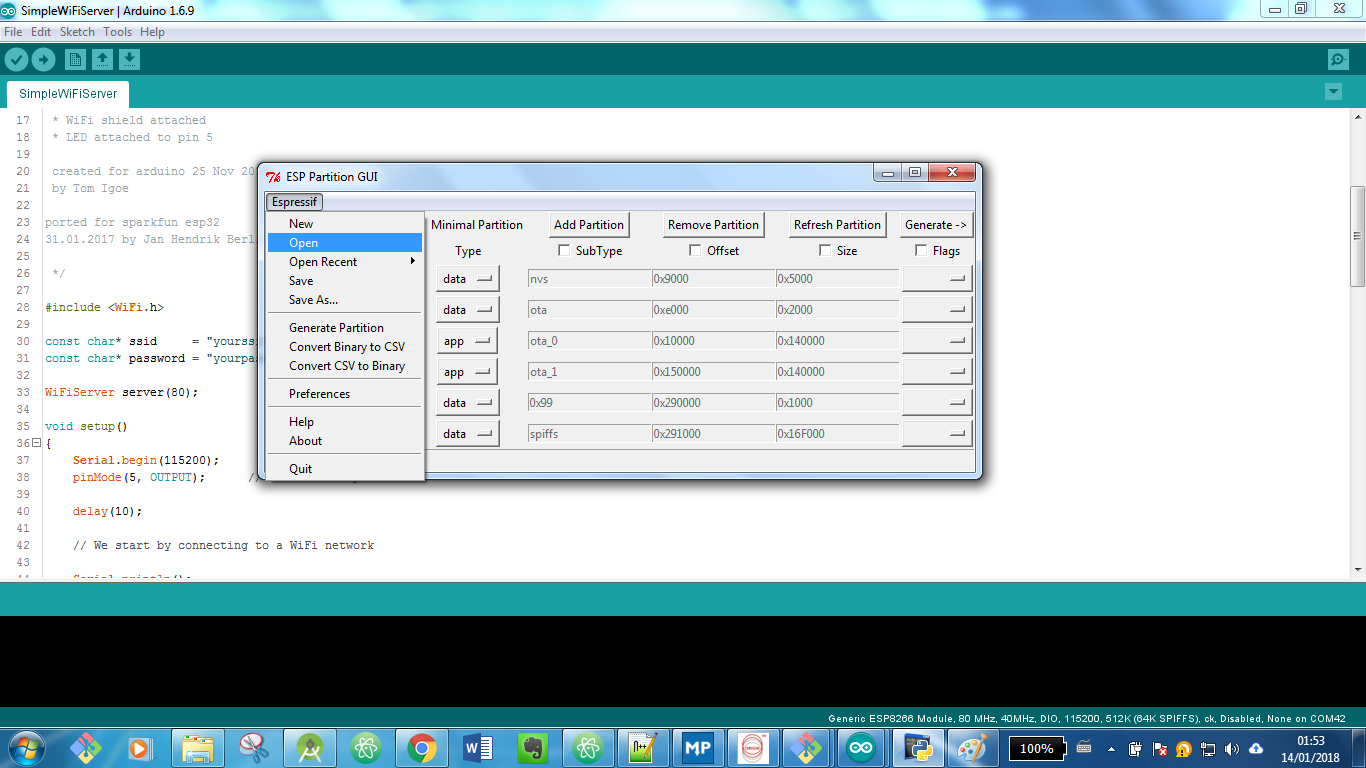Click the Refresh Partition button
The height and width of the screenshot is (768, 1366).
(837, 225)
